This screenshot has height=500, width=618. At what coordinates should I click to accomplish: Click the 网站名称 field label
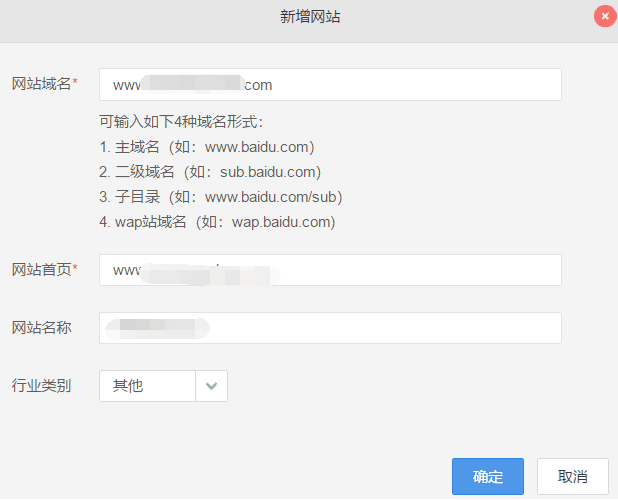click(41, 327)
